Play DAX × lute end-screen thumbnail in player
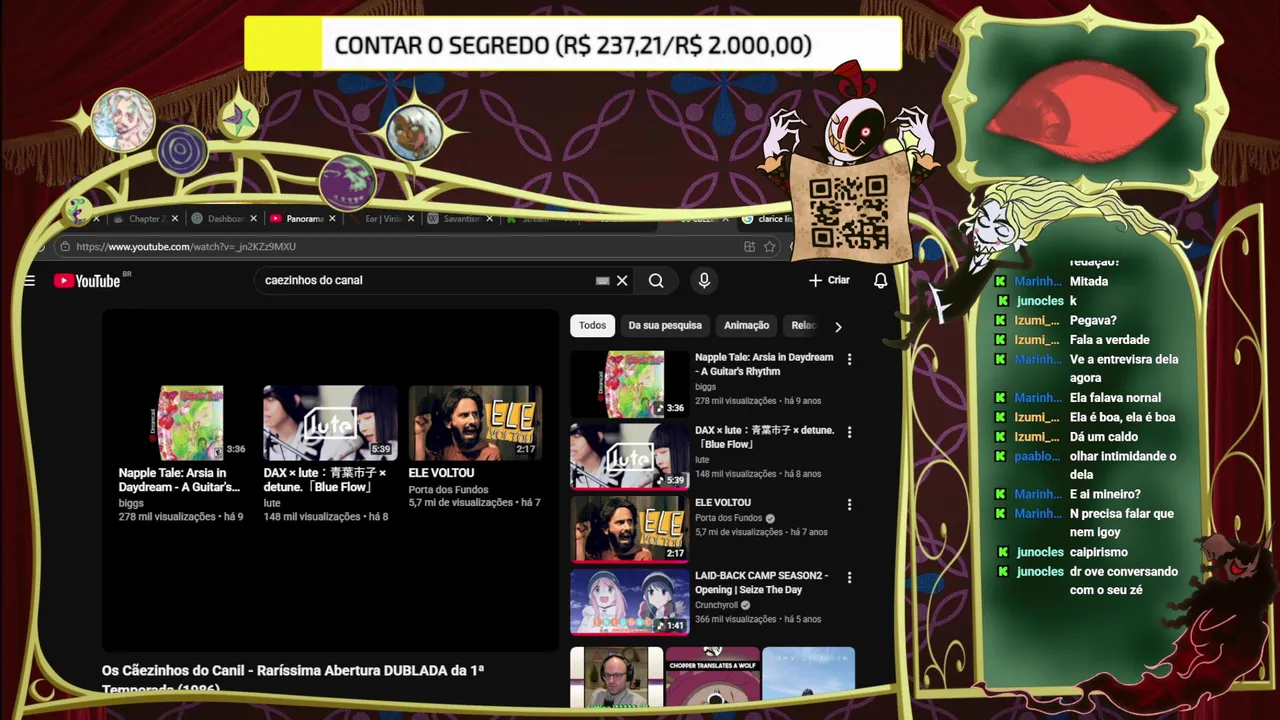The width and height of the screenshot is (1280, 720). point(330,422)
